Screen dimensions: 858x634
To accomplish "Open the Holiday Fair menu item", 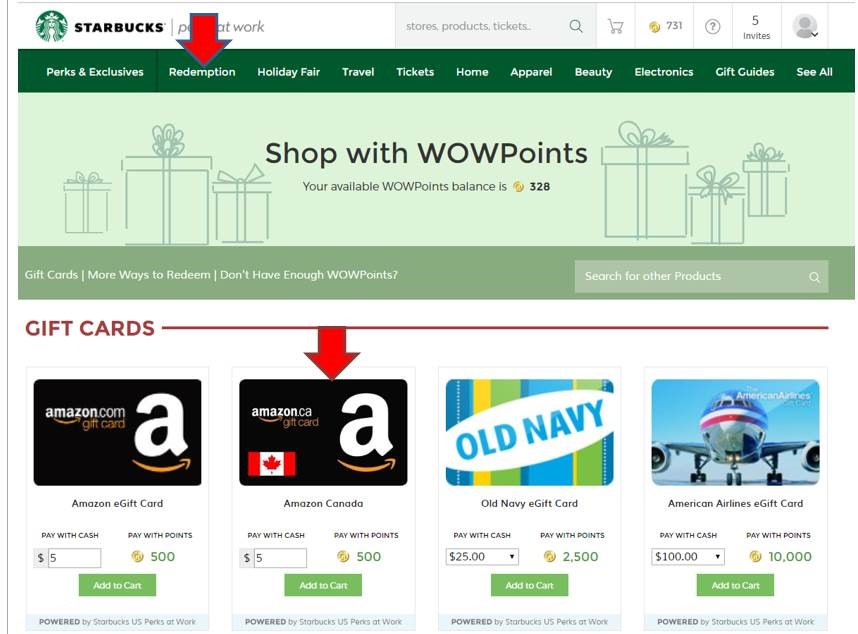I will click(288, 72).
